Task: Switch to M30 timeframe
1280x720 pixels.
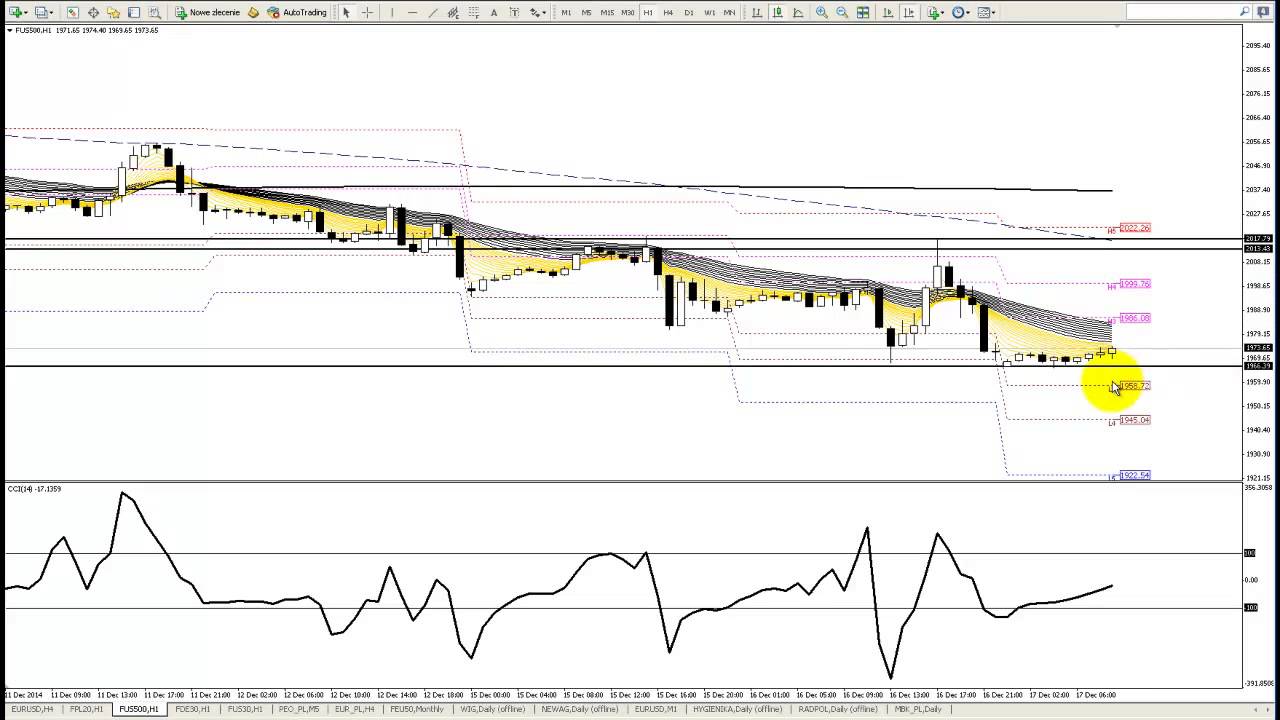Action: [628, 12]
